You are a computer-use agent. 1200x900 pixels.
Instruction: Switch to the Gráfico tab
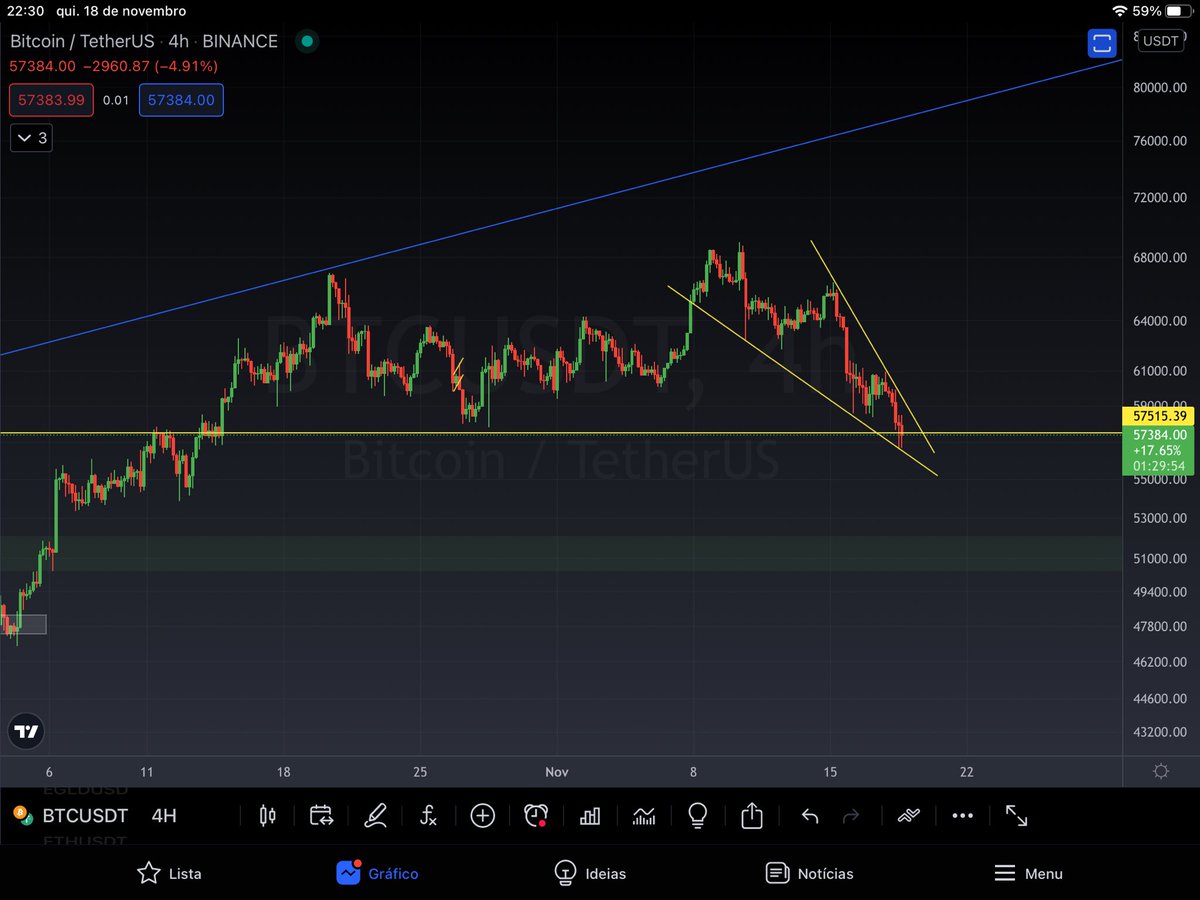[x=377, y=873]
